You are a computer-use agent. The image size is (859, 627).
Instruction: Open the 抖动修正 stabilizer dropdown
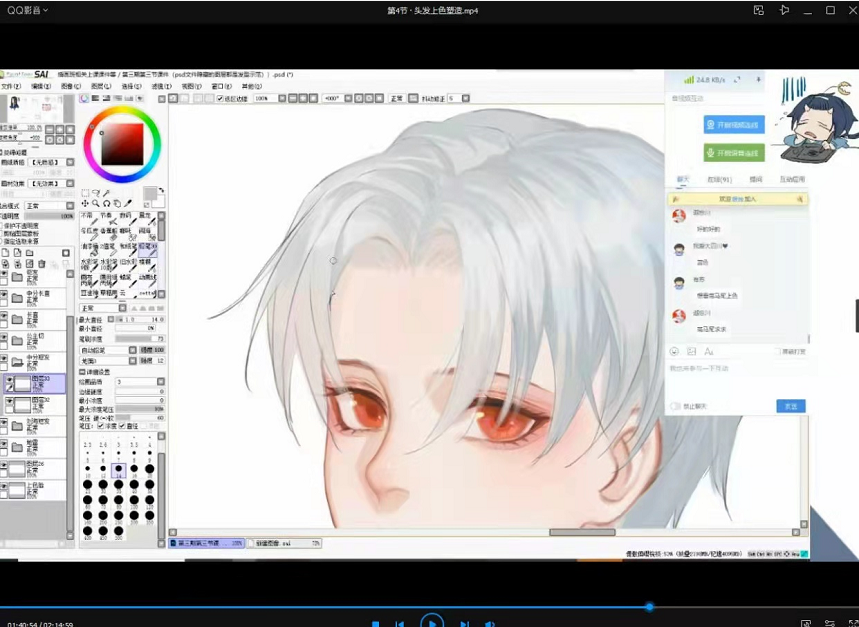click(466, 99)
